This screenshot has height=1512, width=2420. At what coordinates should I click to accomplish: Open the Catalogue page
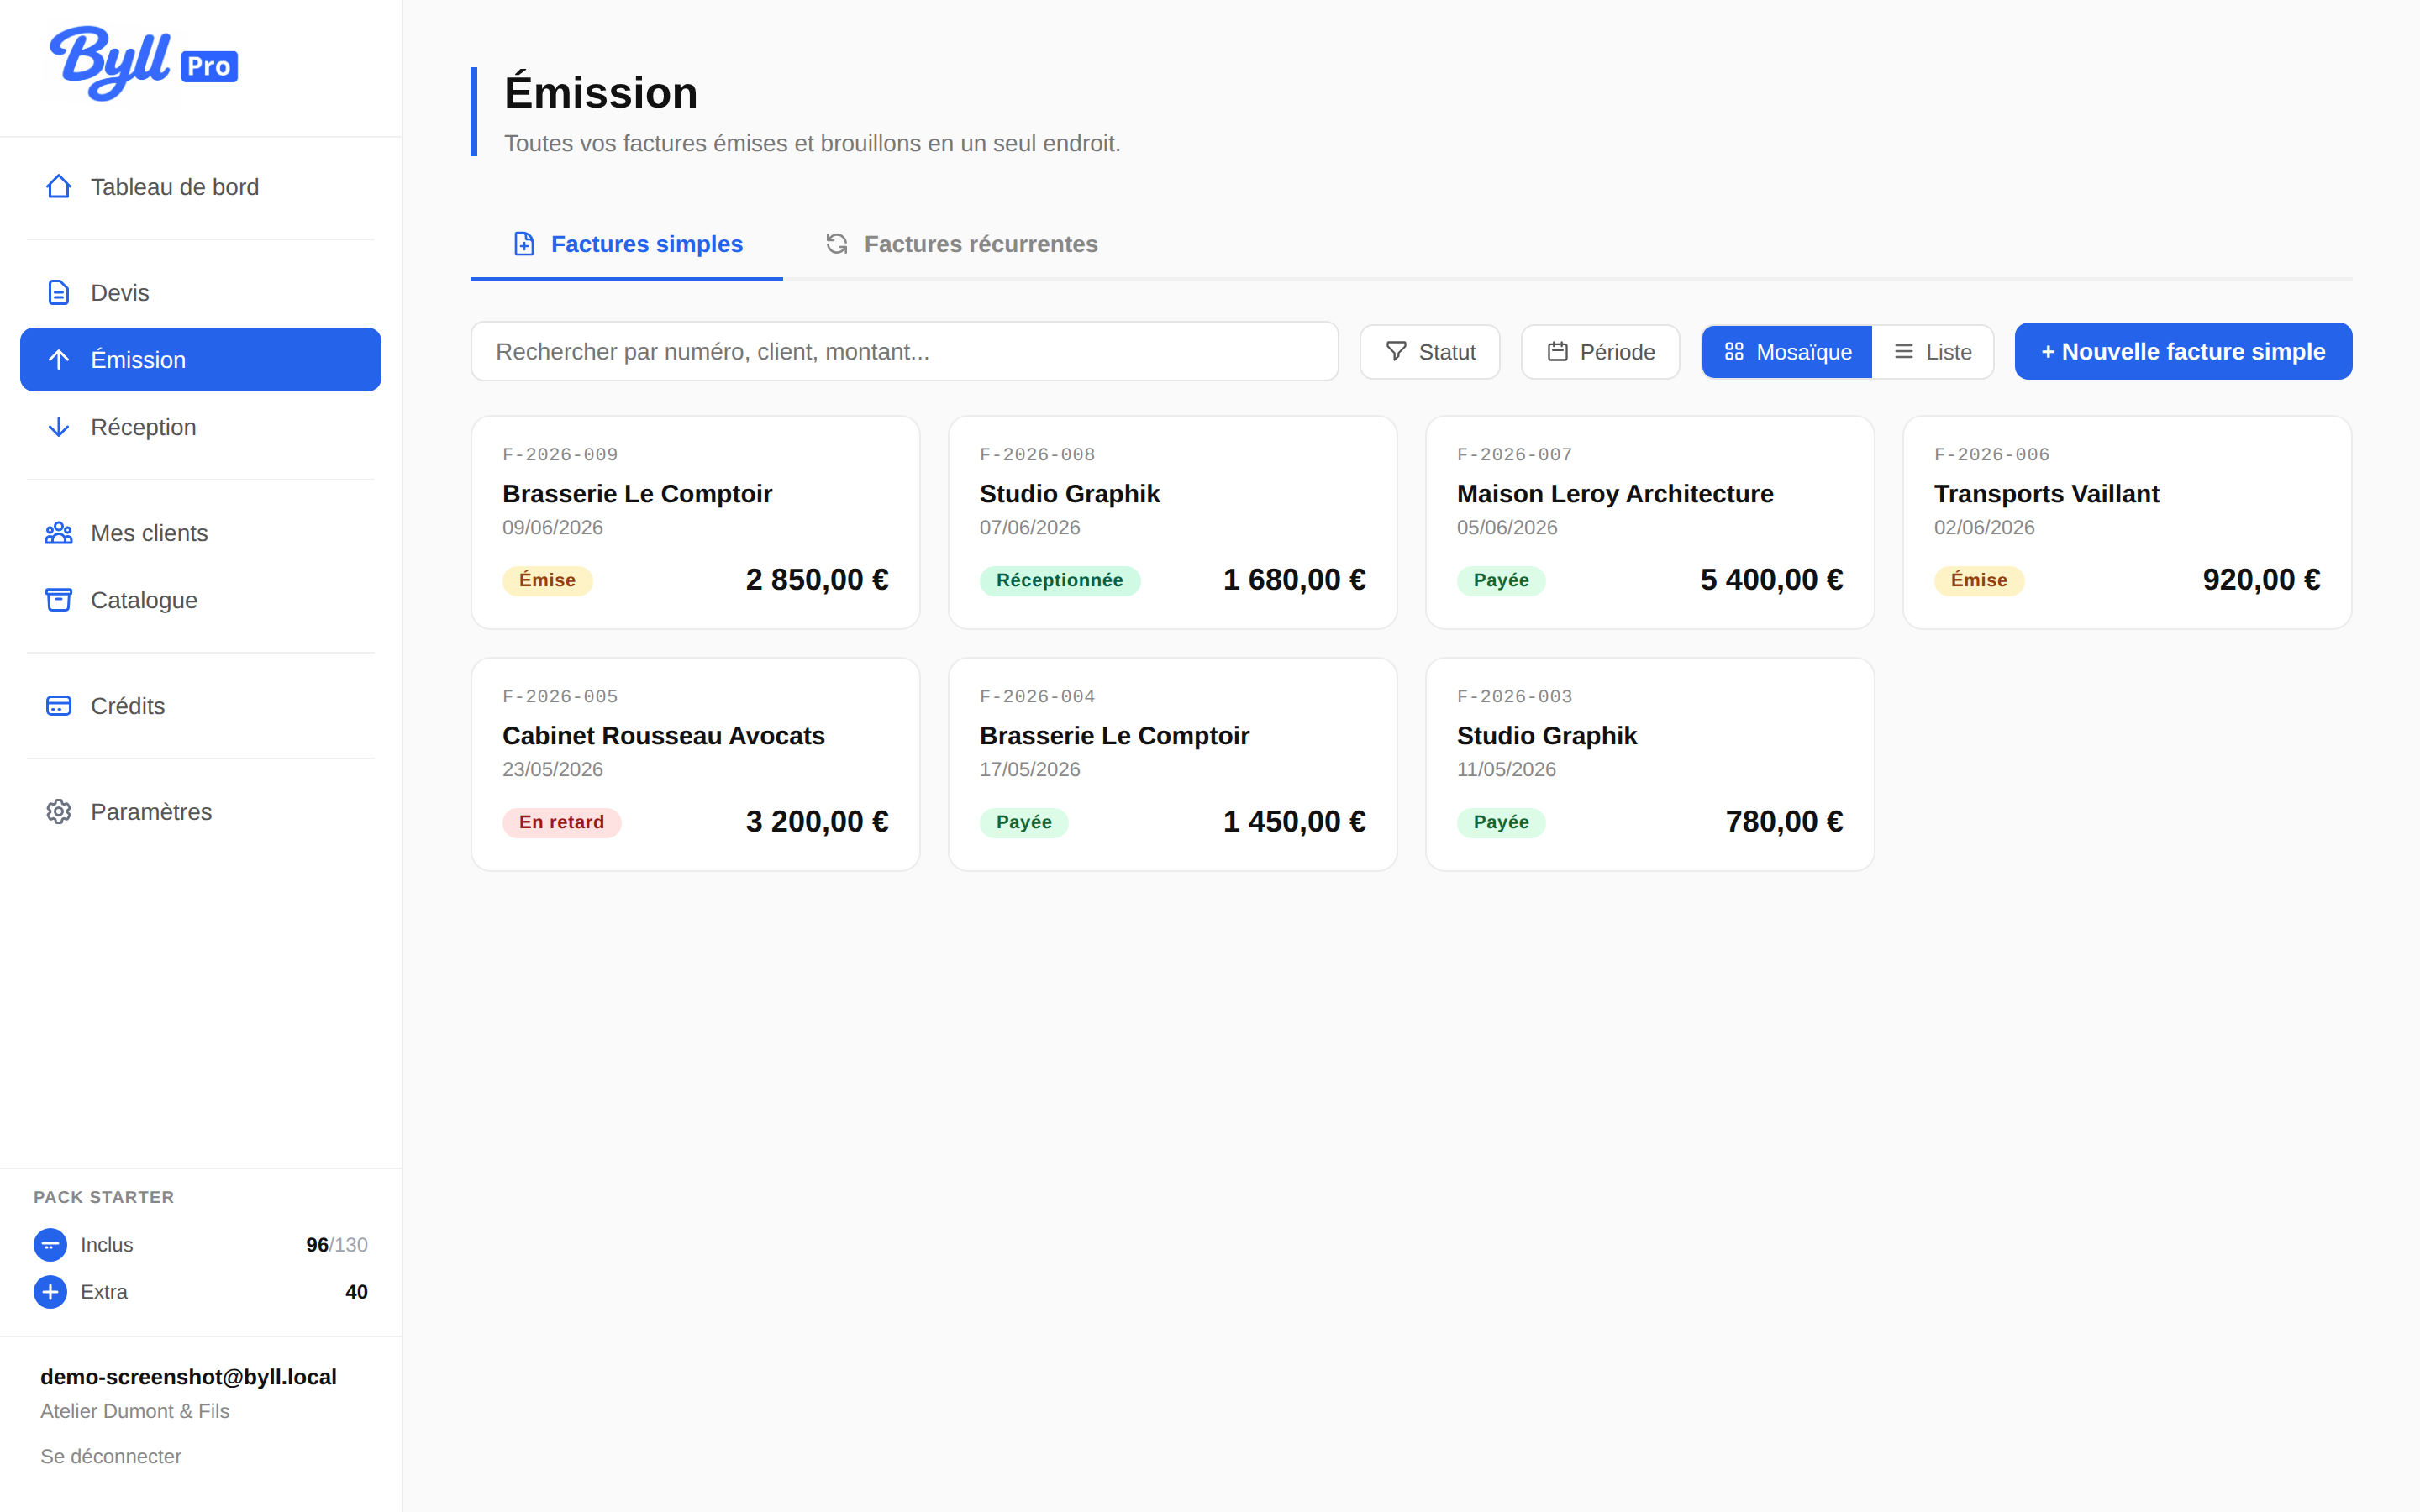point(201,600)
